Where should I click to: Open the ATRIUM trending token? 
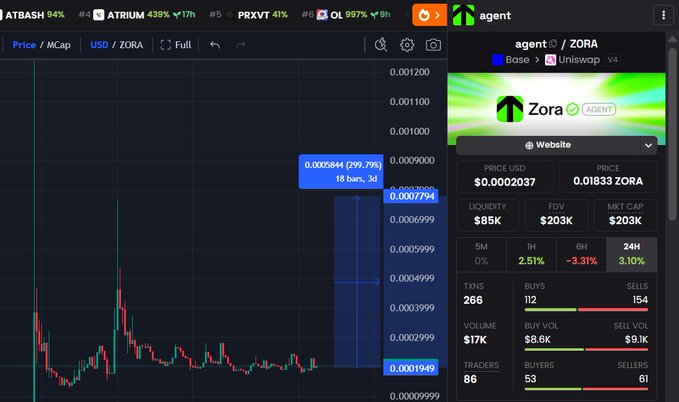137,15
